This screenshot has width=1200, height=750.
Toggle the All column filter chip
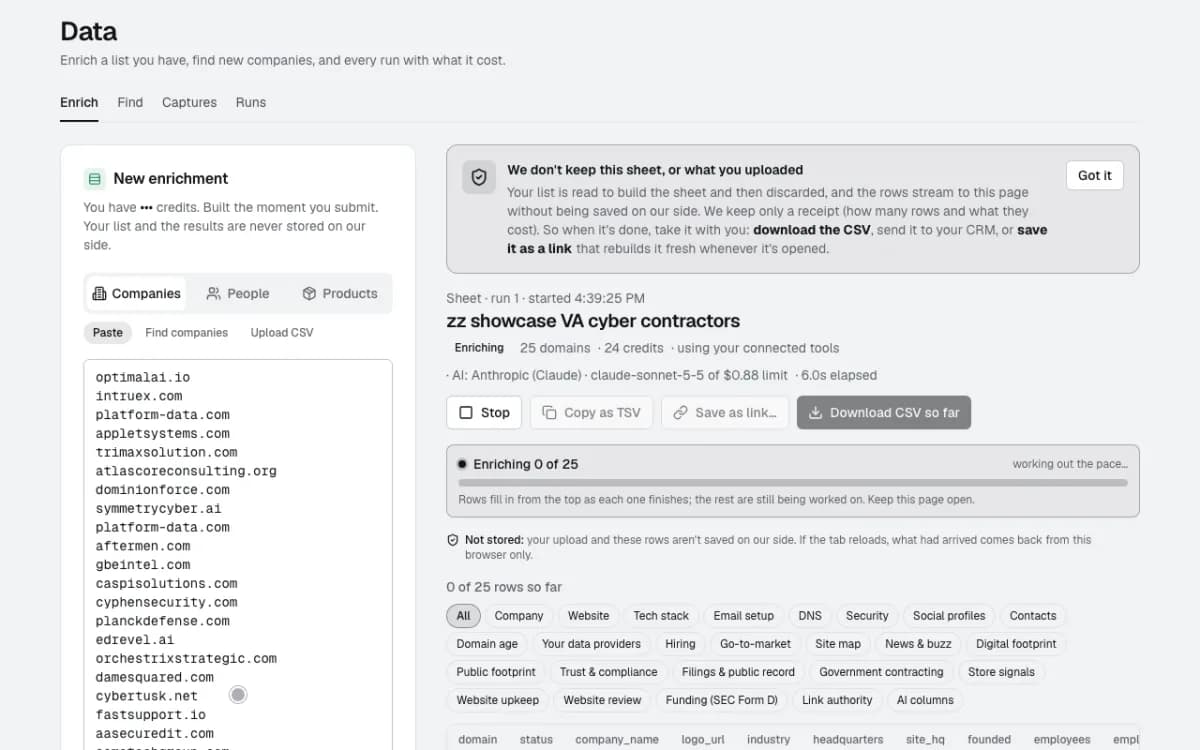coord(463,616)
